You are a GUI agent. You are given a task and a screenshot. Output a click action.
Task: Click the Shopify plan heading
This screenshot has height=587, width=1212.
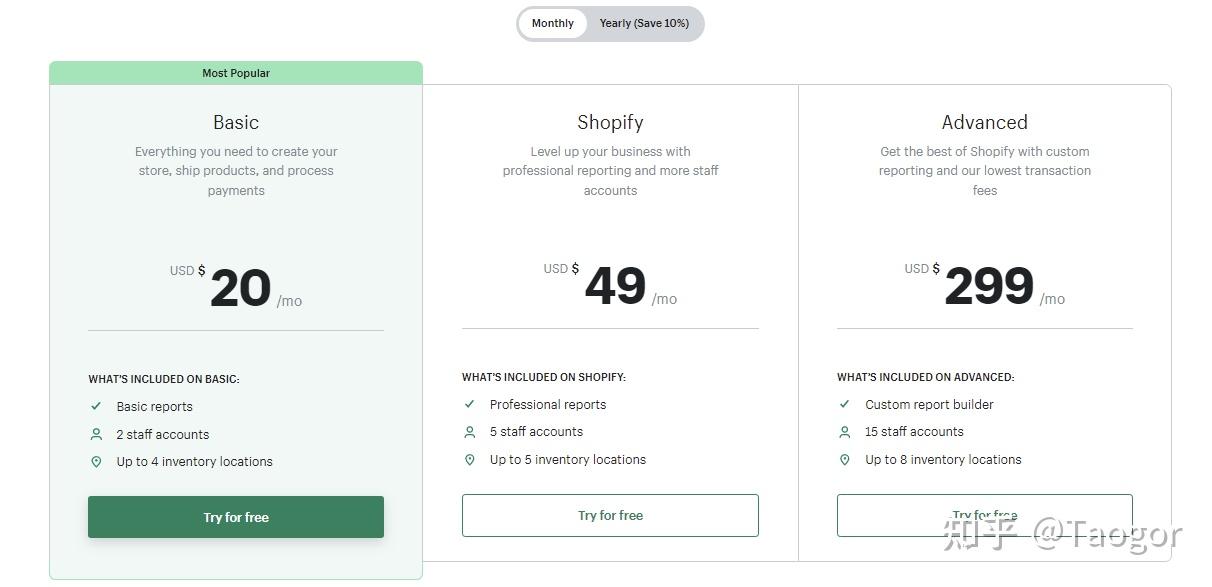610,122
